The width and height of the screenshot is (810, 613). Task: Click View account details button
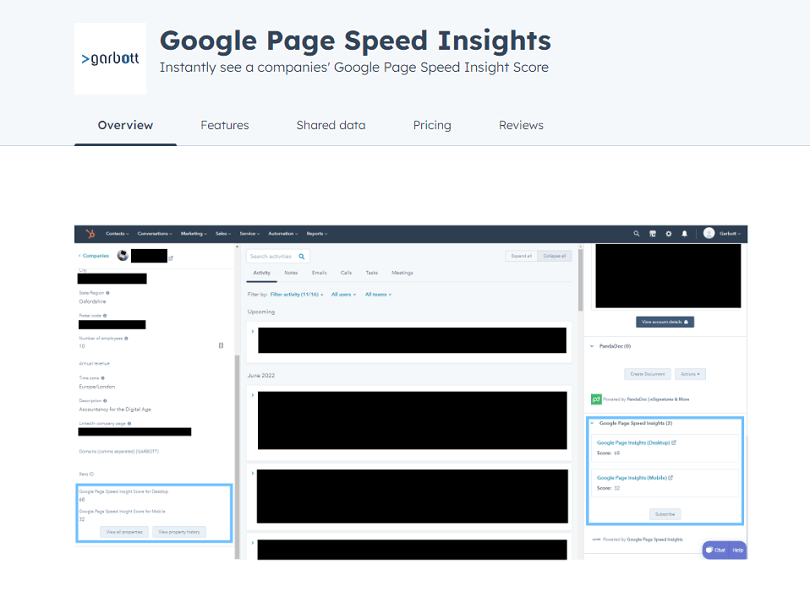[665, 322]
